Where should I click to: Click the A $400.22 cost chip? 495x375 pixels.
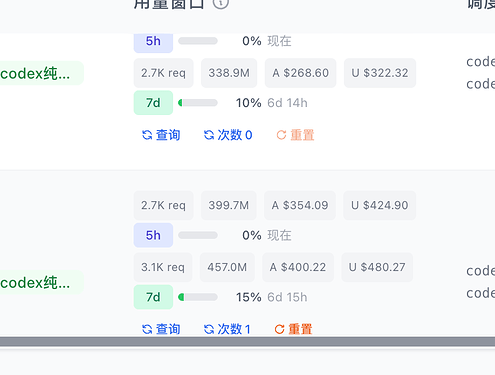[298, 267]
